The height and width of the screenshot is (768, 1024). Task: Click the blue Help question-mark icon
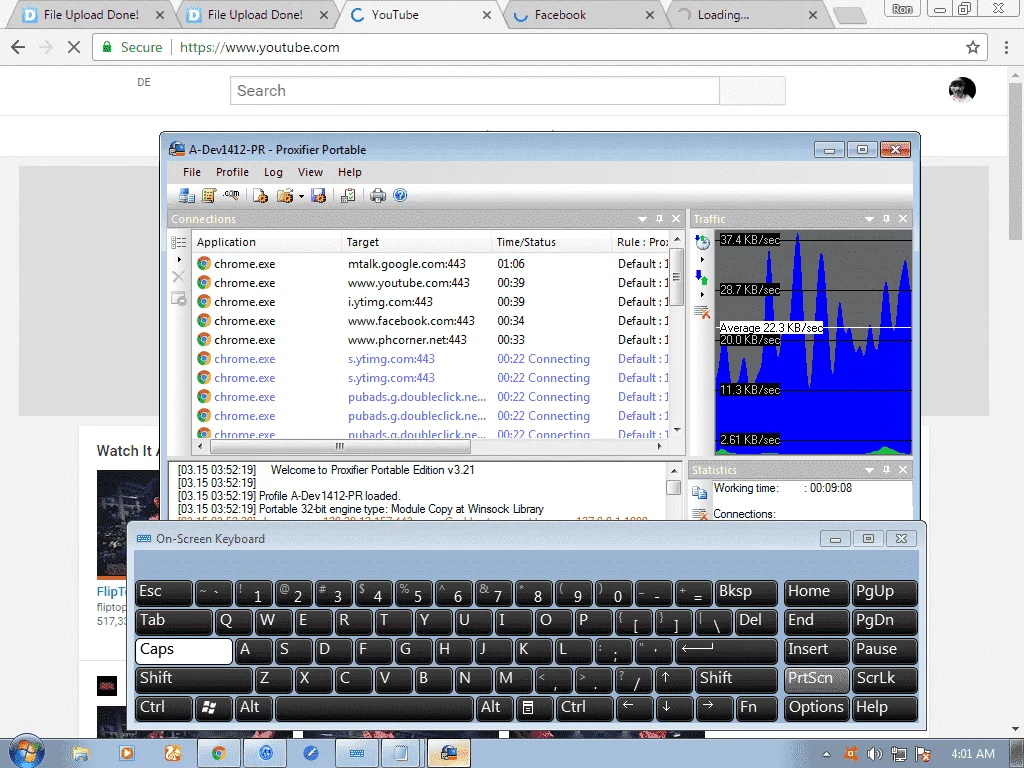click(400, 195)
